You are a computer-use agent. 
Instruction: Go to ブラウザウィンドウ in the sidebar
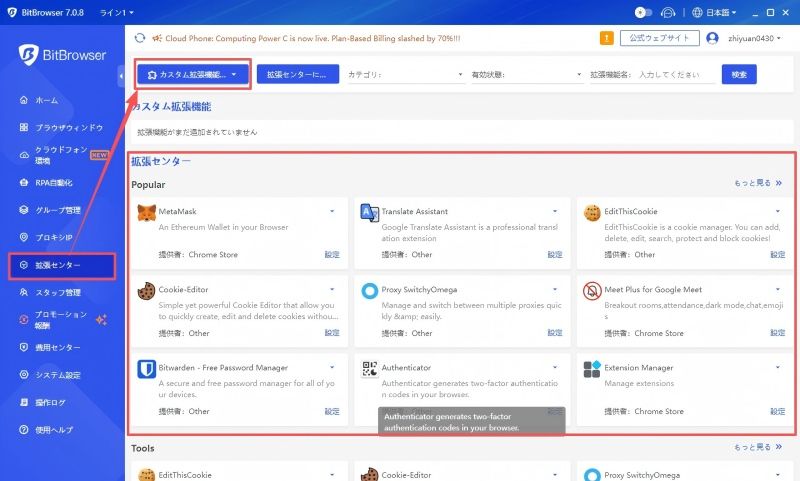pyautogui.click(x=68, y=128)
